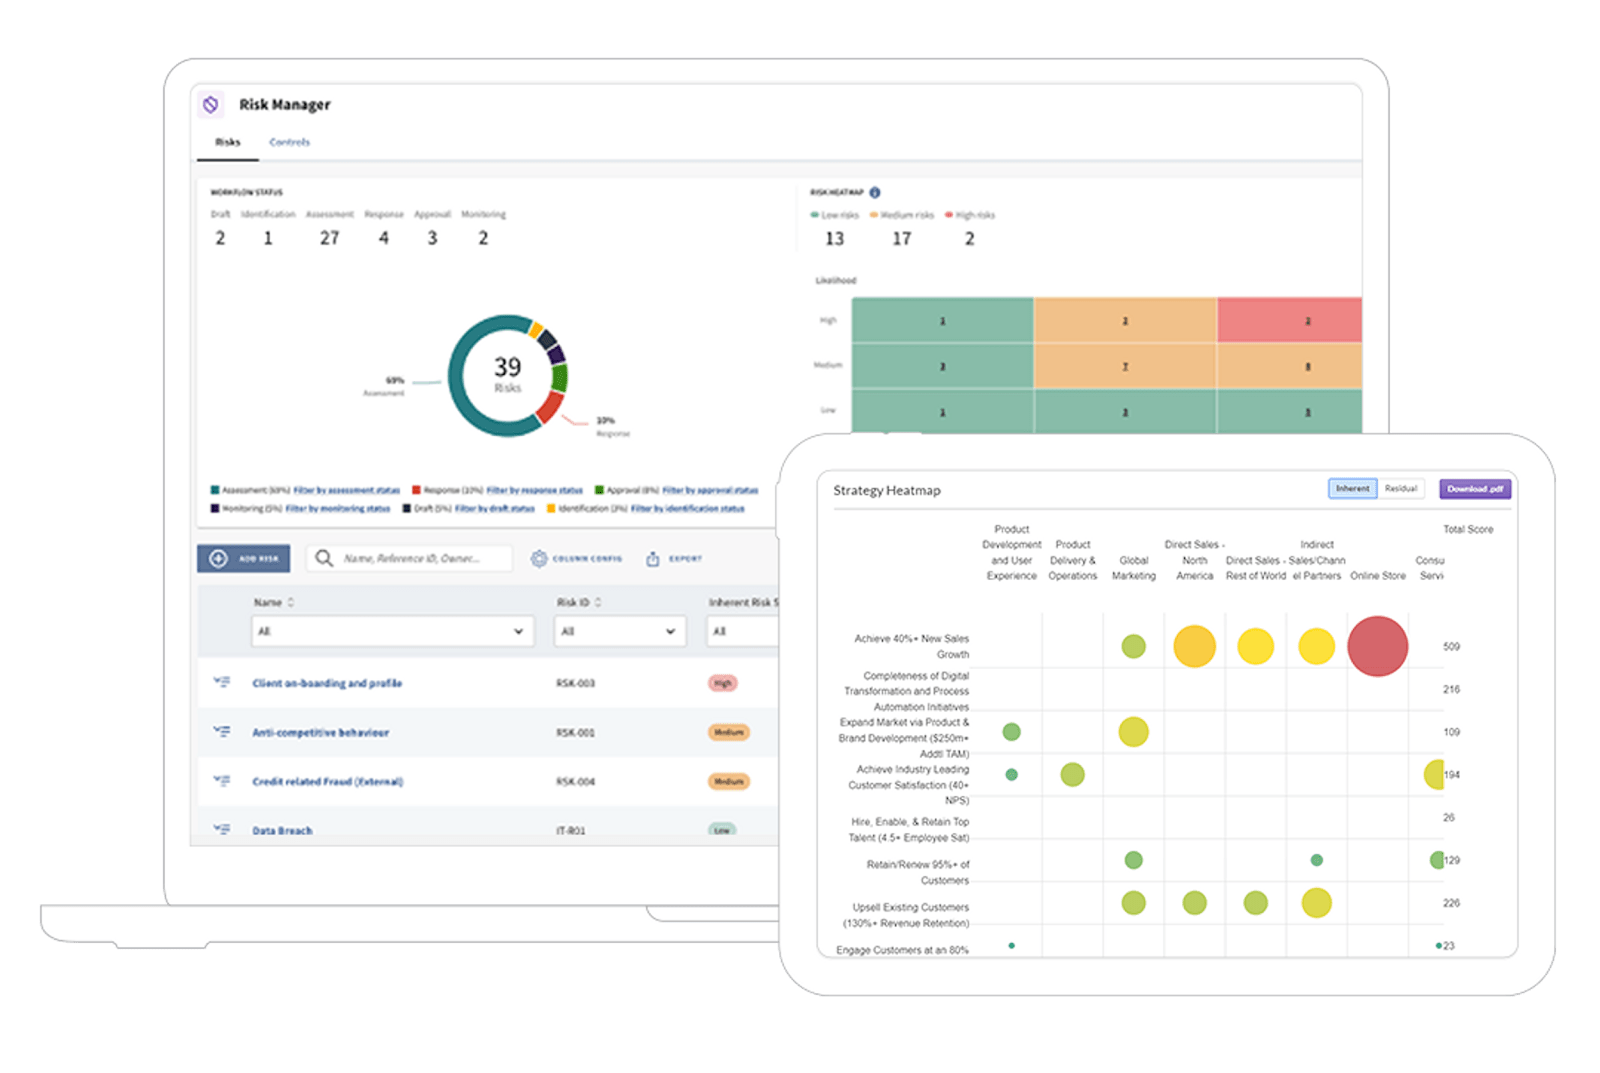Click the Risk Manager shield app logo

[211, 103]
